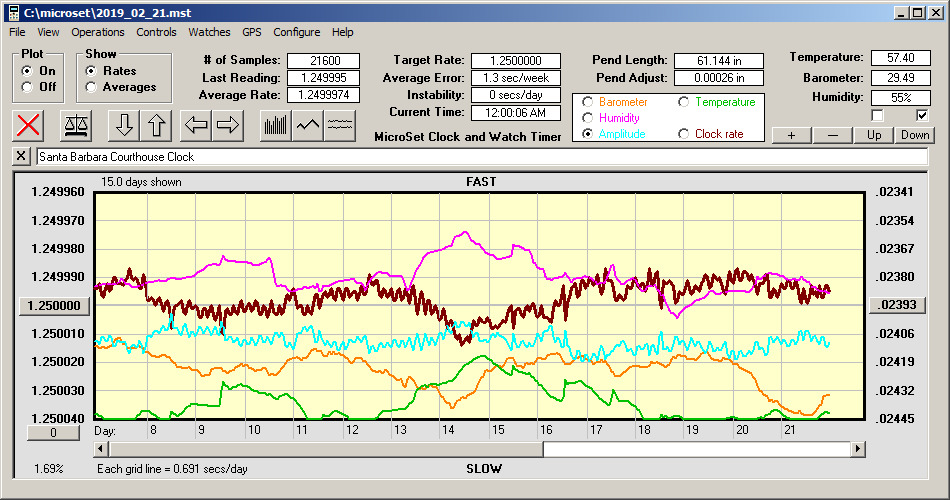Click the right arrow toolbar icon
The height and width of the screenshot is (500, 950).
pos(228,125)
